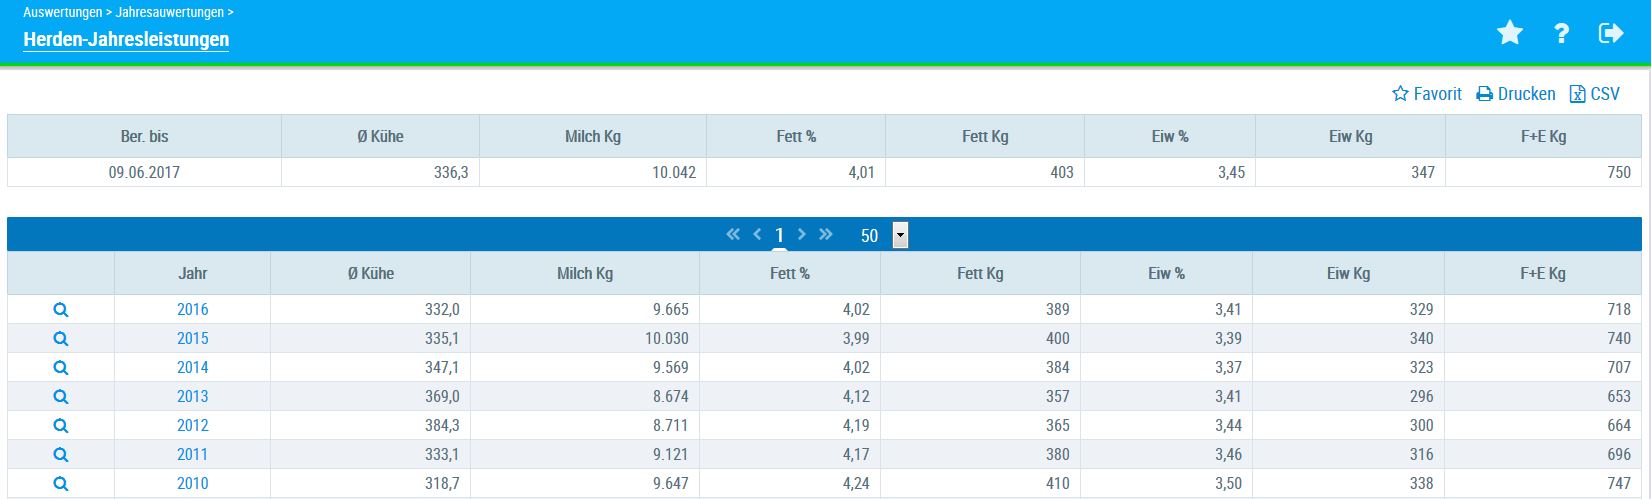Screen dimensions: 1651x499
Task: Open details magnifier for year 2011
Action: 61,455
